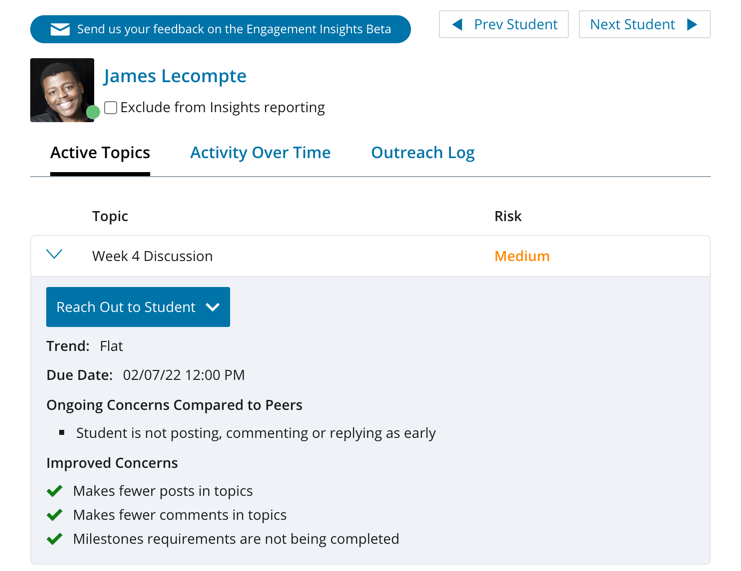Viewport: 741px width, 571px height.
Task: Click James Lecompte's profile photo
Action: pyautogui.click(x=62, y=90)
